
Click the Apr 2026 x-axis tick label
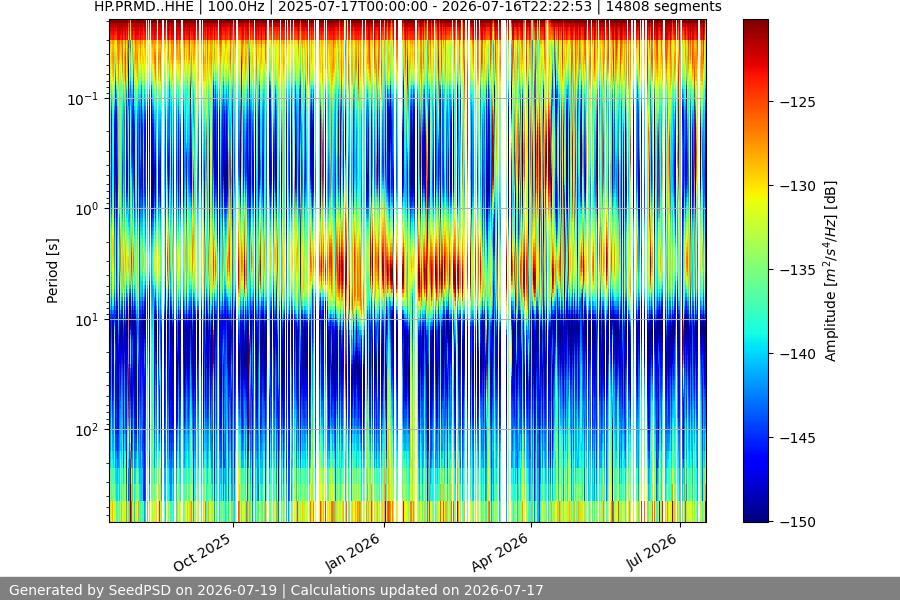click(x=499, y=552)
